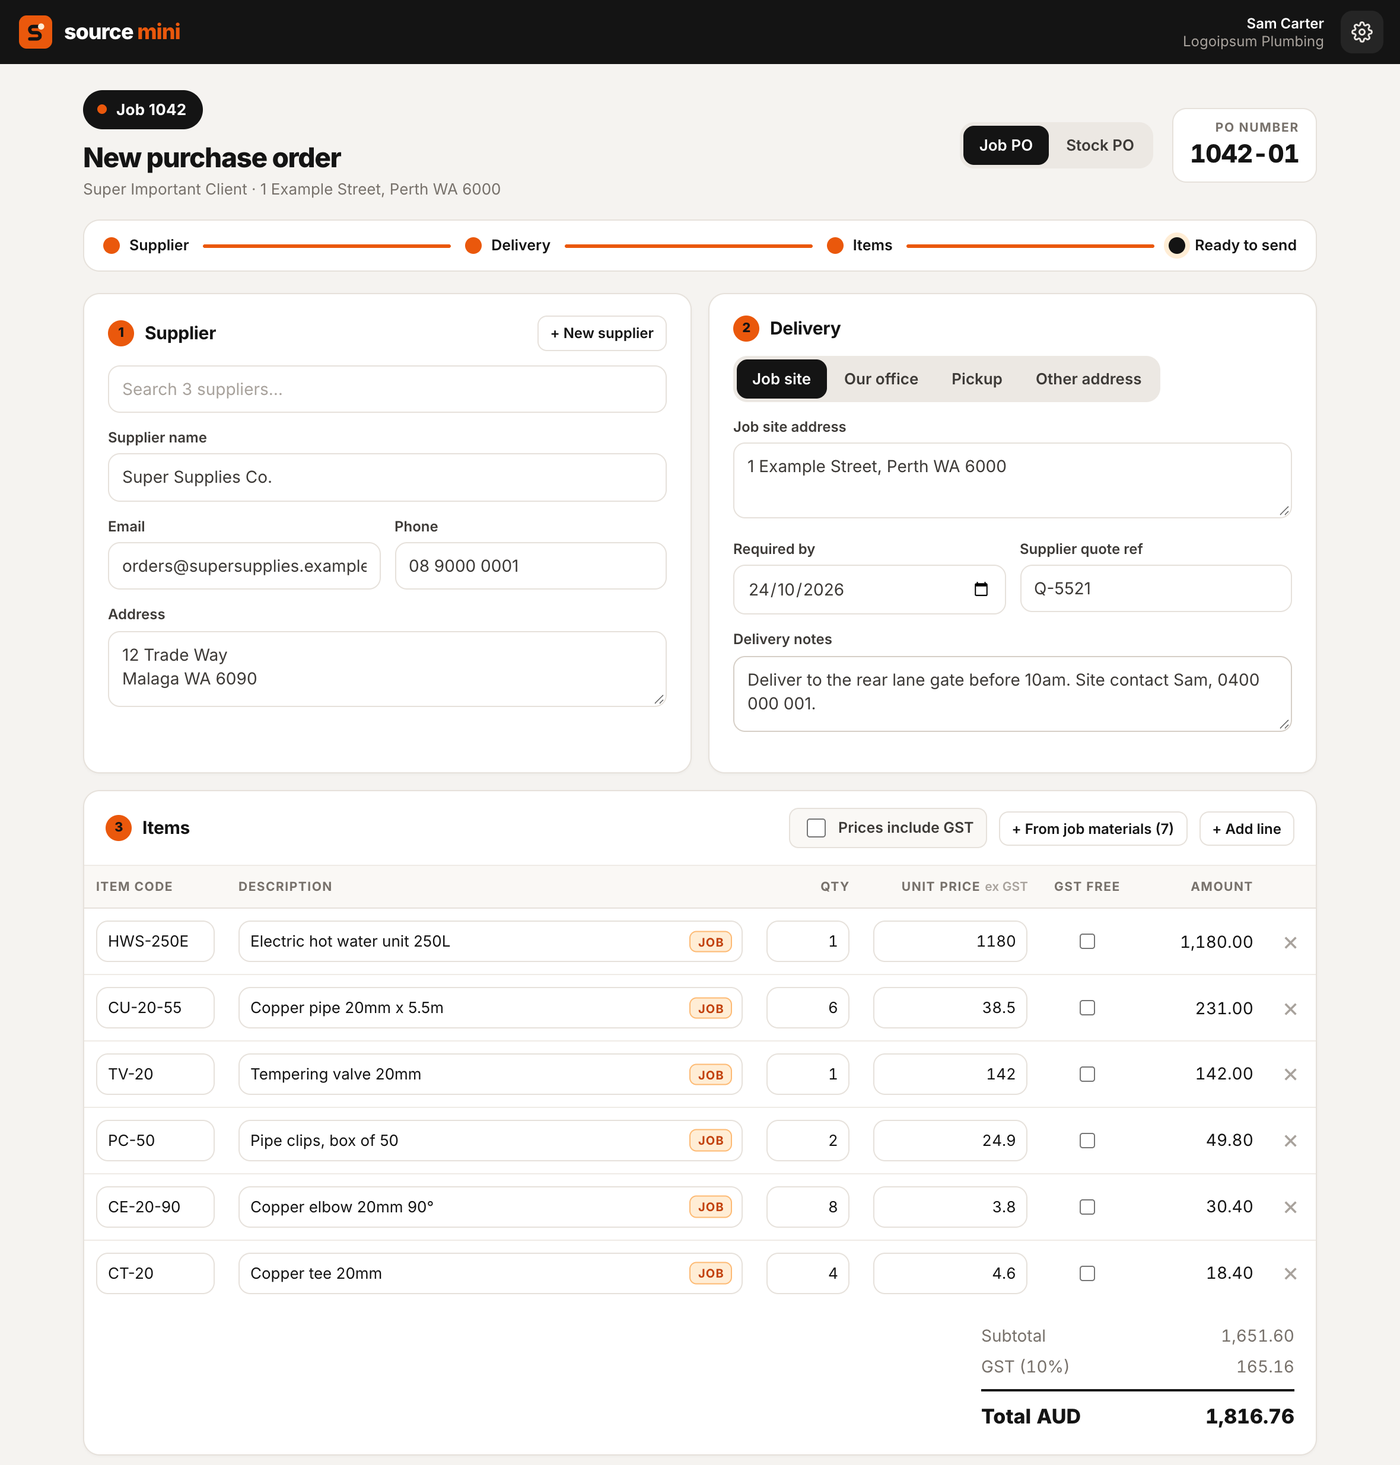The image size is (1400, 1465).
Task: Click into the Delivery notes textarea
Action: coord(1012,693)
